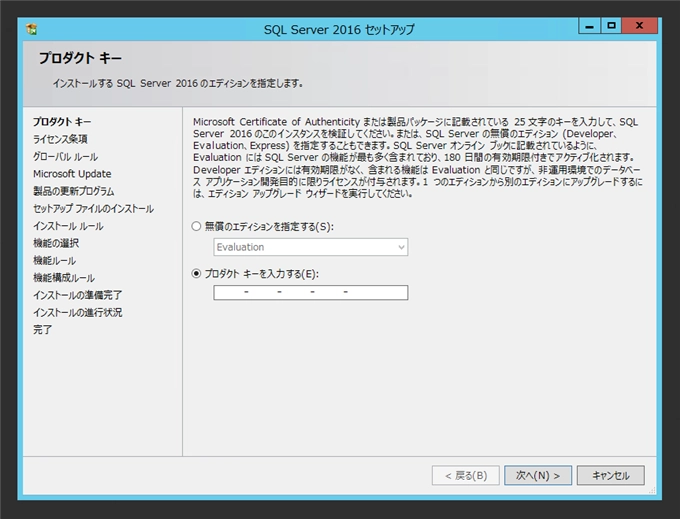This screenshot has height=519, width=680.
Task: Click the 次へ(N) > button
Action: click(x=538, y=476)
